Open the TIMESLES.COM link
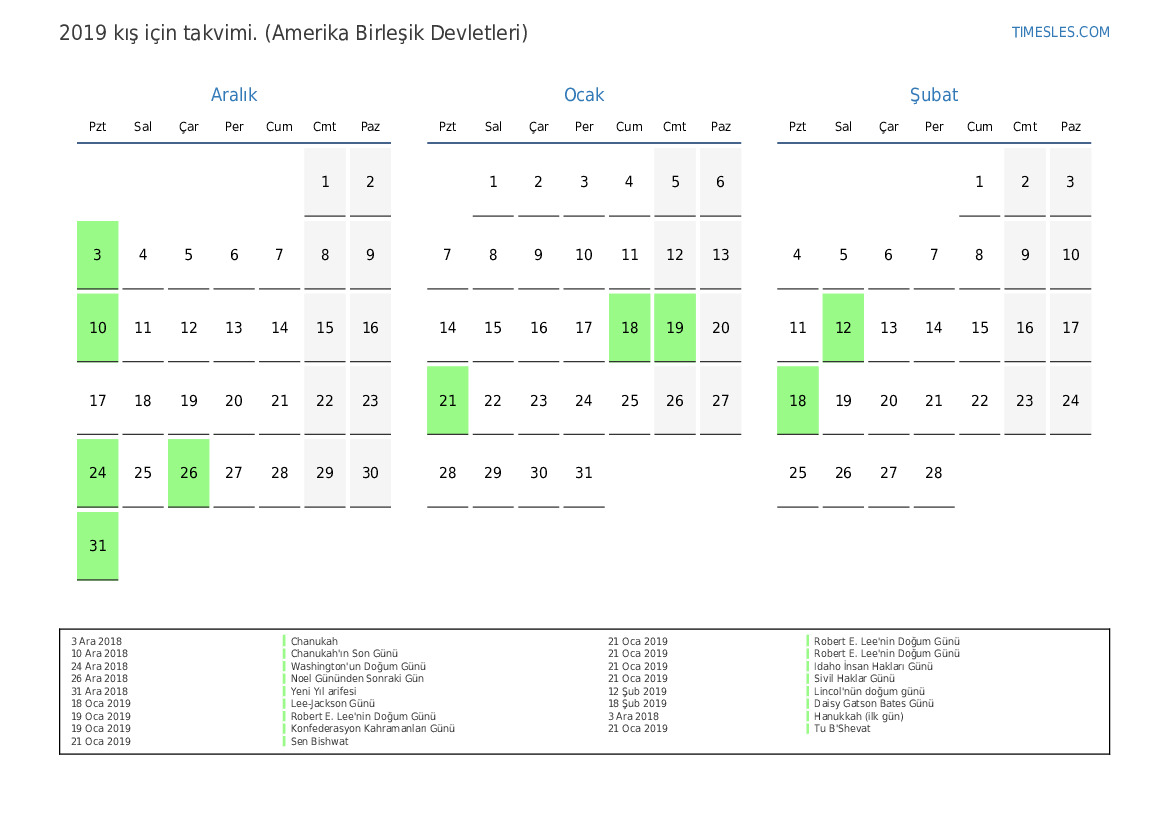 coord(1060,32)
